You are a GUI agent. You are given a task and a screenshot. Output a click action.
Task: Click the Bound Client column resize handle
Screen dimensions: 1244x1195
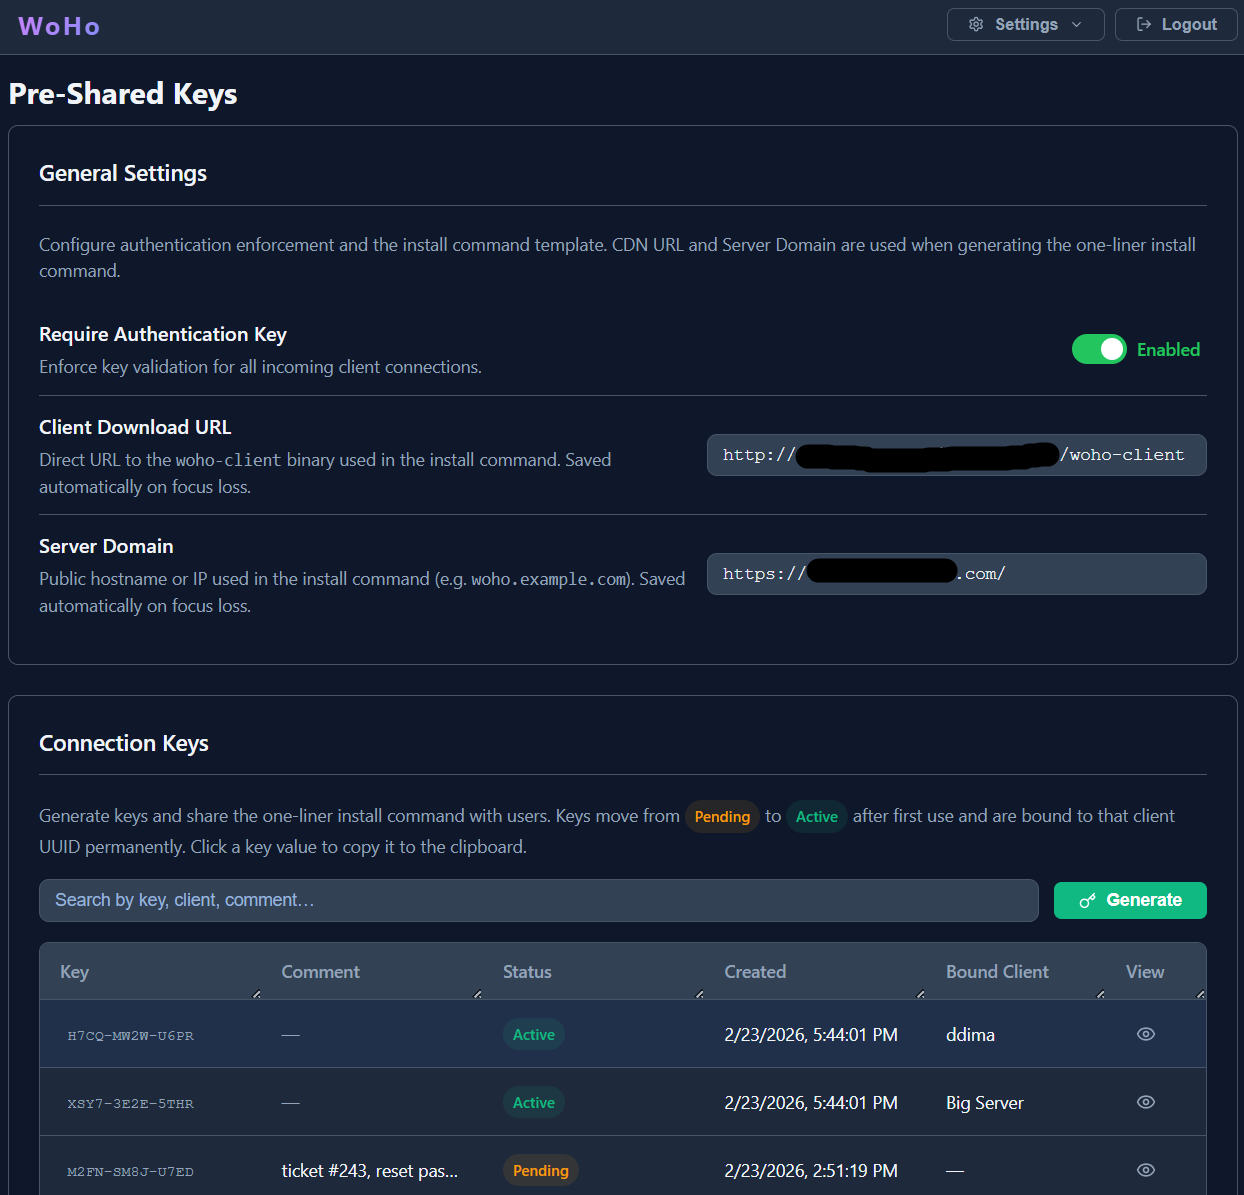pos(1101,994)
